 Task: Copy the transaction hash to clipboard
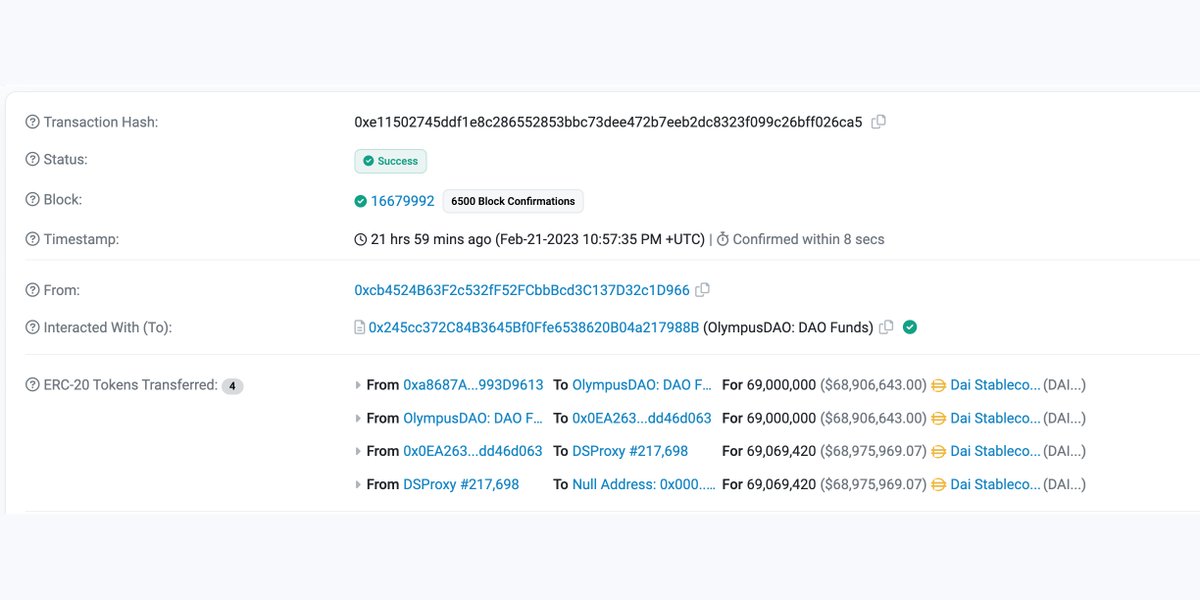click(x=878, y=122)
